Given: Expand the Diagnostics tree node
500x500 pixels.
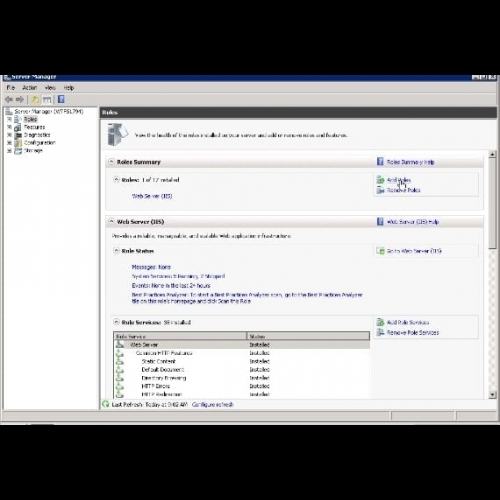Looking at the screenshot, I should coord(9,135).
